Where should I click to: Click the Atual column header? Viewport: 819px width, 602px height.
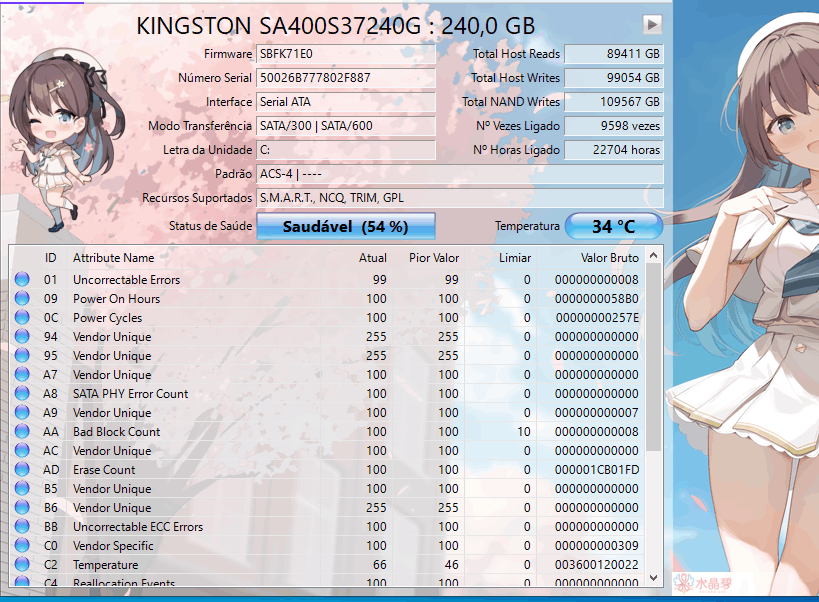pyautogui.click(x=372, y=258)
